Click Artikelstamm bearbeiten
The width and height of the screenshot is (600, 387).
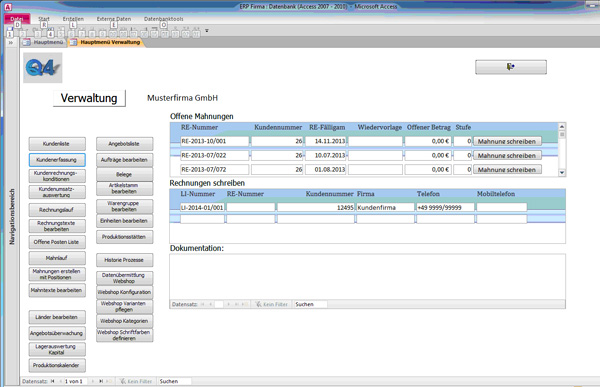pyautogui.click(x=124, y=188)
